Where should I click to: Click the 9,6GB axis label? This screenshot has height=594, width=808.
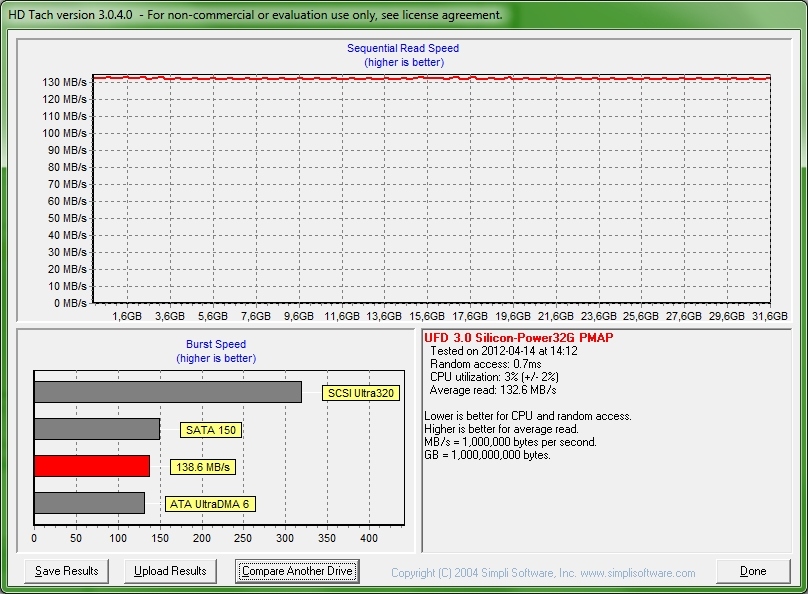pyautogui.click(x=298, y=316)
